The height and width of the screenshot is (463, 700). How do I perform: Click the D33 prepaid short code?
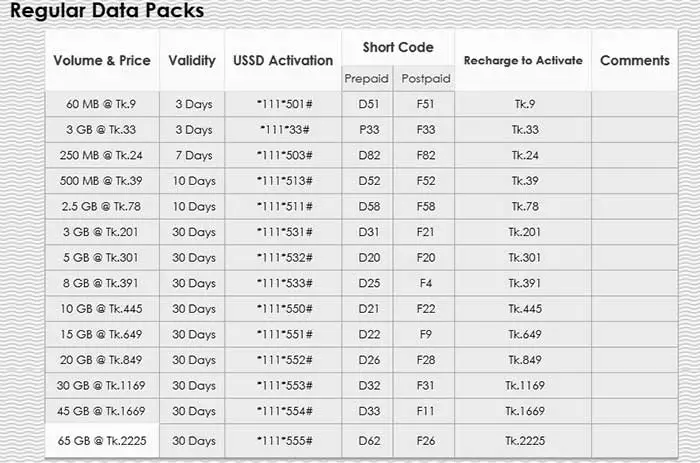367,412
